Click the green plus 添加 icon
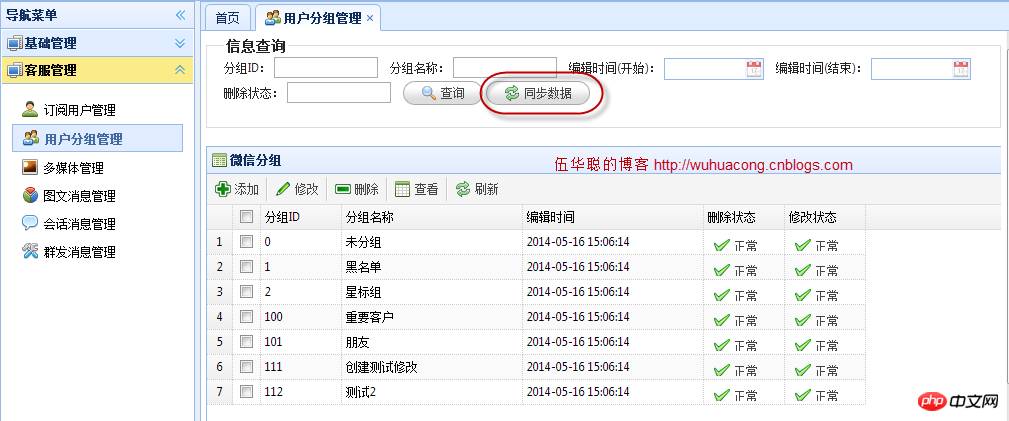Viewport: 1009px width, 421px height. click(223, 189)
